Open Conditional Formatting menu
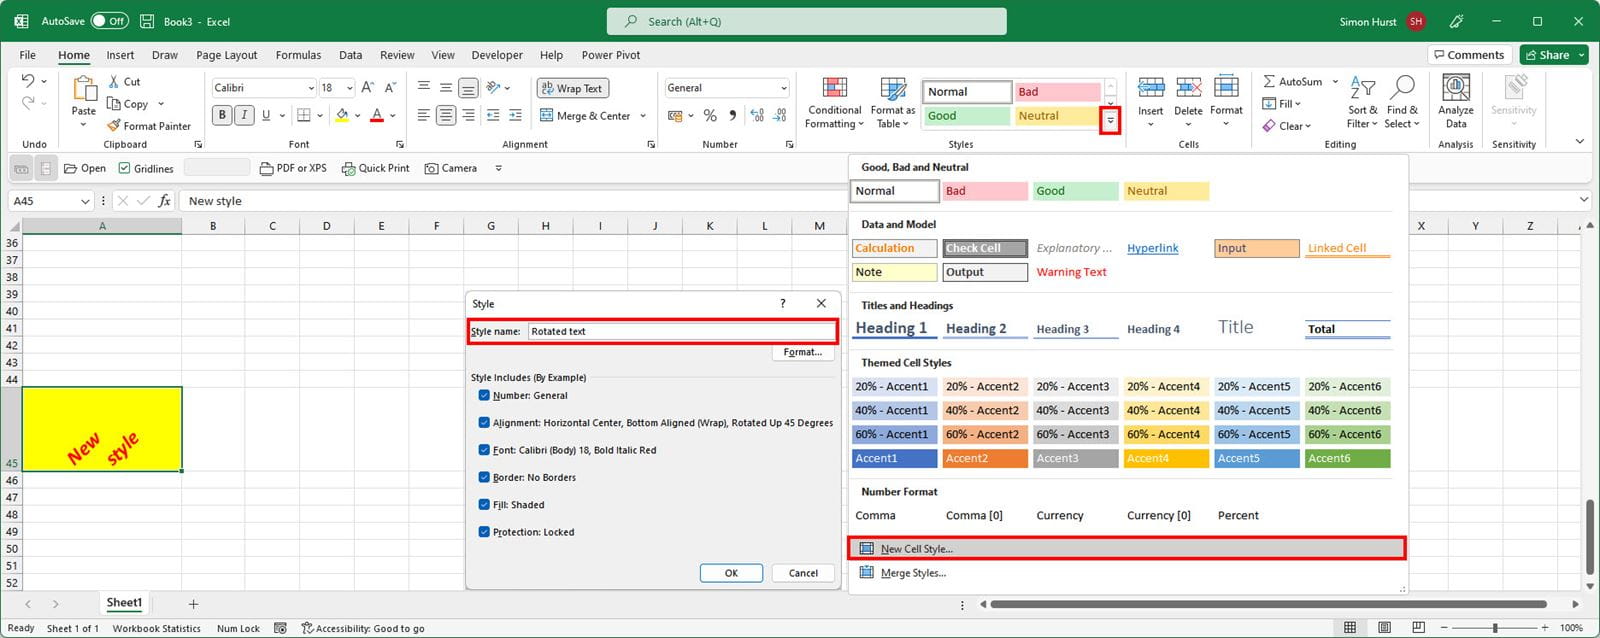The image size is (1600, 638). click(834, 103)
